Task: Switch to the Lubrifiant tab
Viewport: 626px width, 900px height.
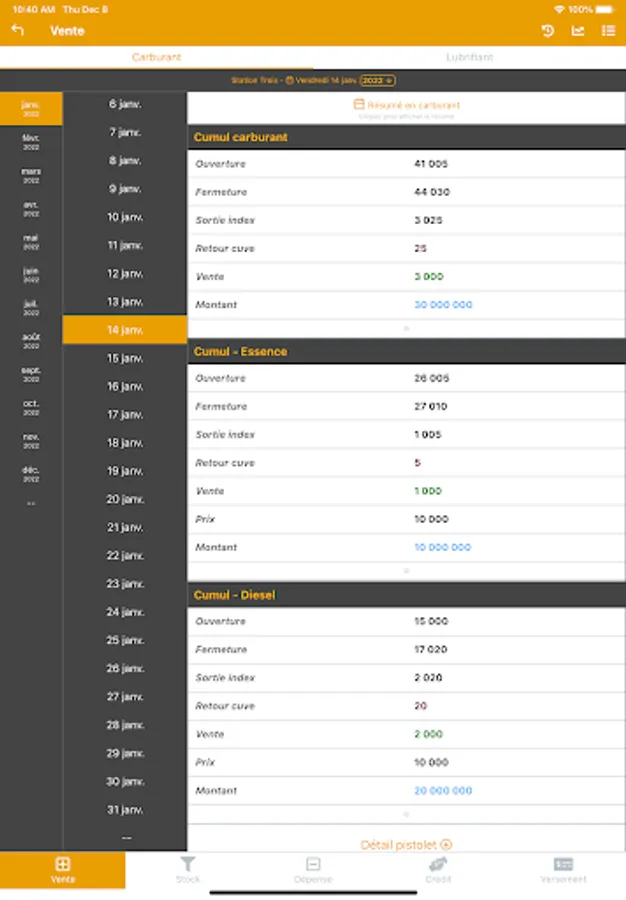Action: pos(469,57)
